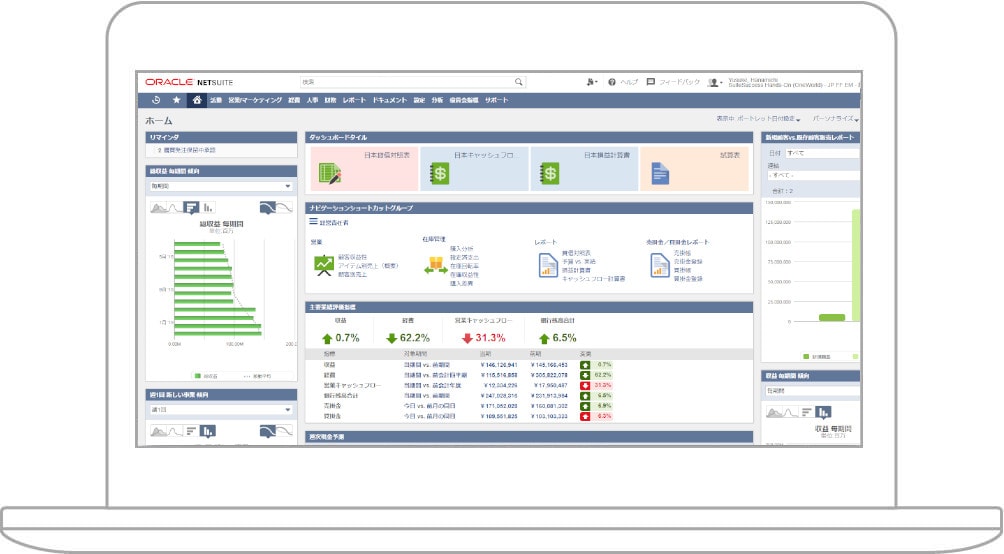Open the 設定 menu
This screenshot has width=1004, height=554.
coord(419,100)
